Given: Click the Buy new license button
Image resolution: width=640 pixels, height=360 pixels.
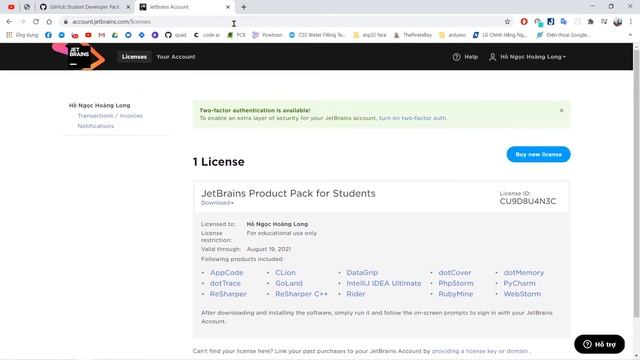Looking at the screenshot, I should pos(538,154).
